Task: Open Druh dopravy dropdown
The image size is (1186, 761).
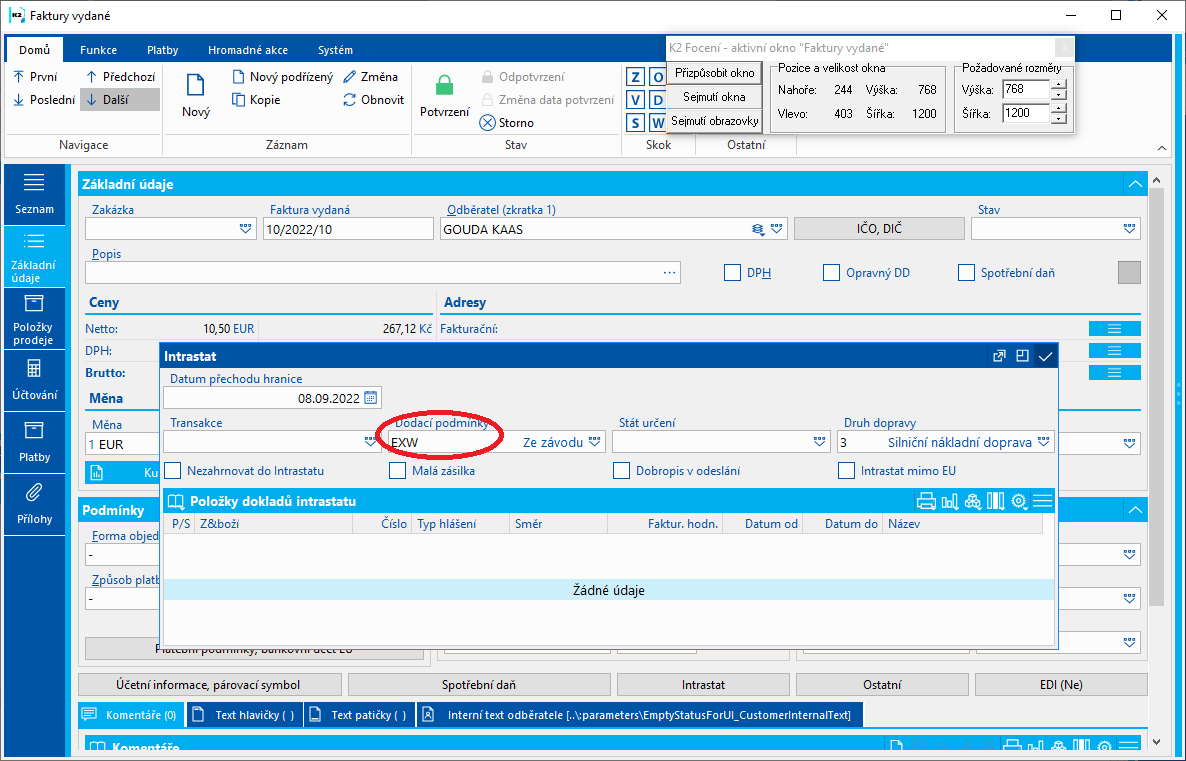Action: point(1044,442)
